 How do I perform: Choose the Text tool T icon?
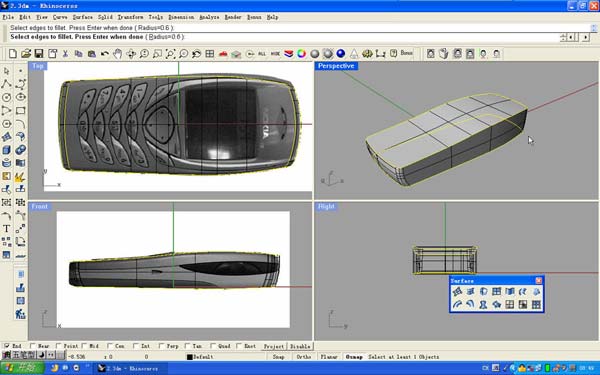click(7, 228)
